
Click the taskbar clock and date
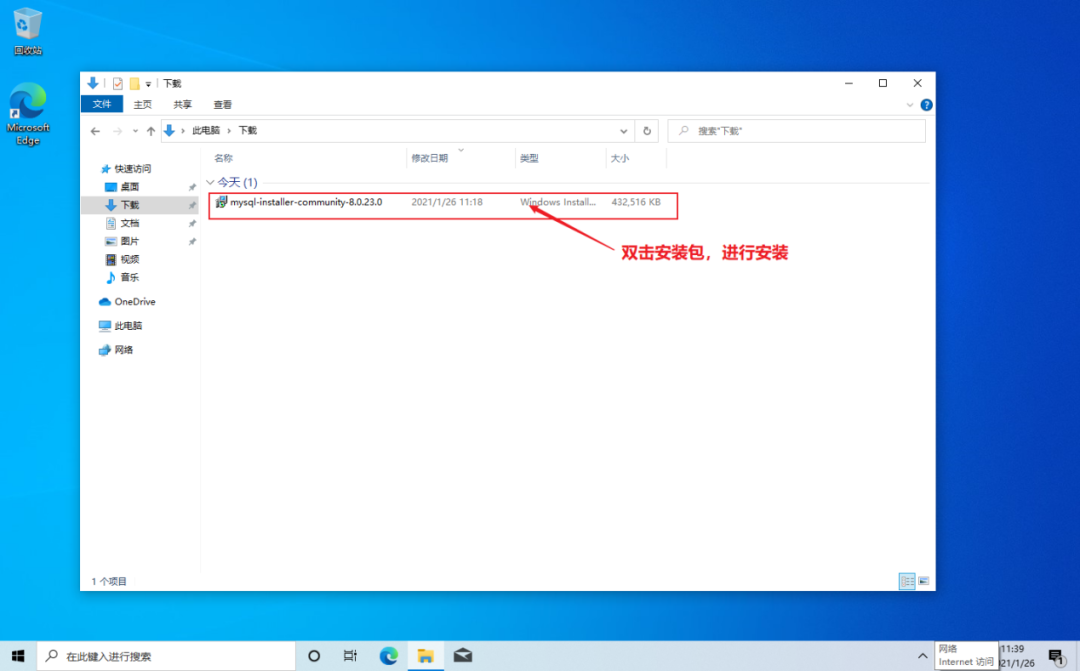click(1019, 656)
